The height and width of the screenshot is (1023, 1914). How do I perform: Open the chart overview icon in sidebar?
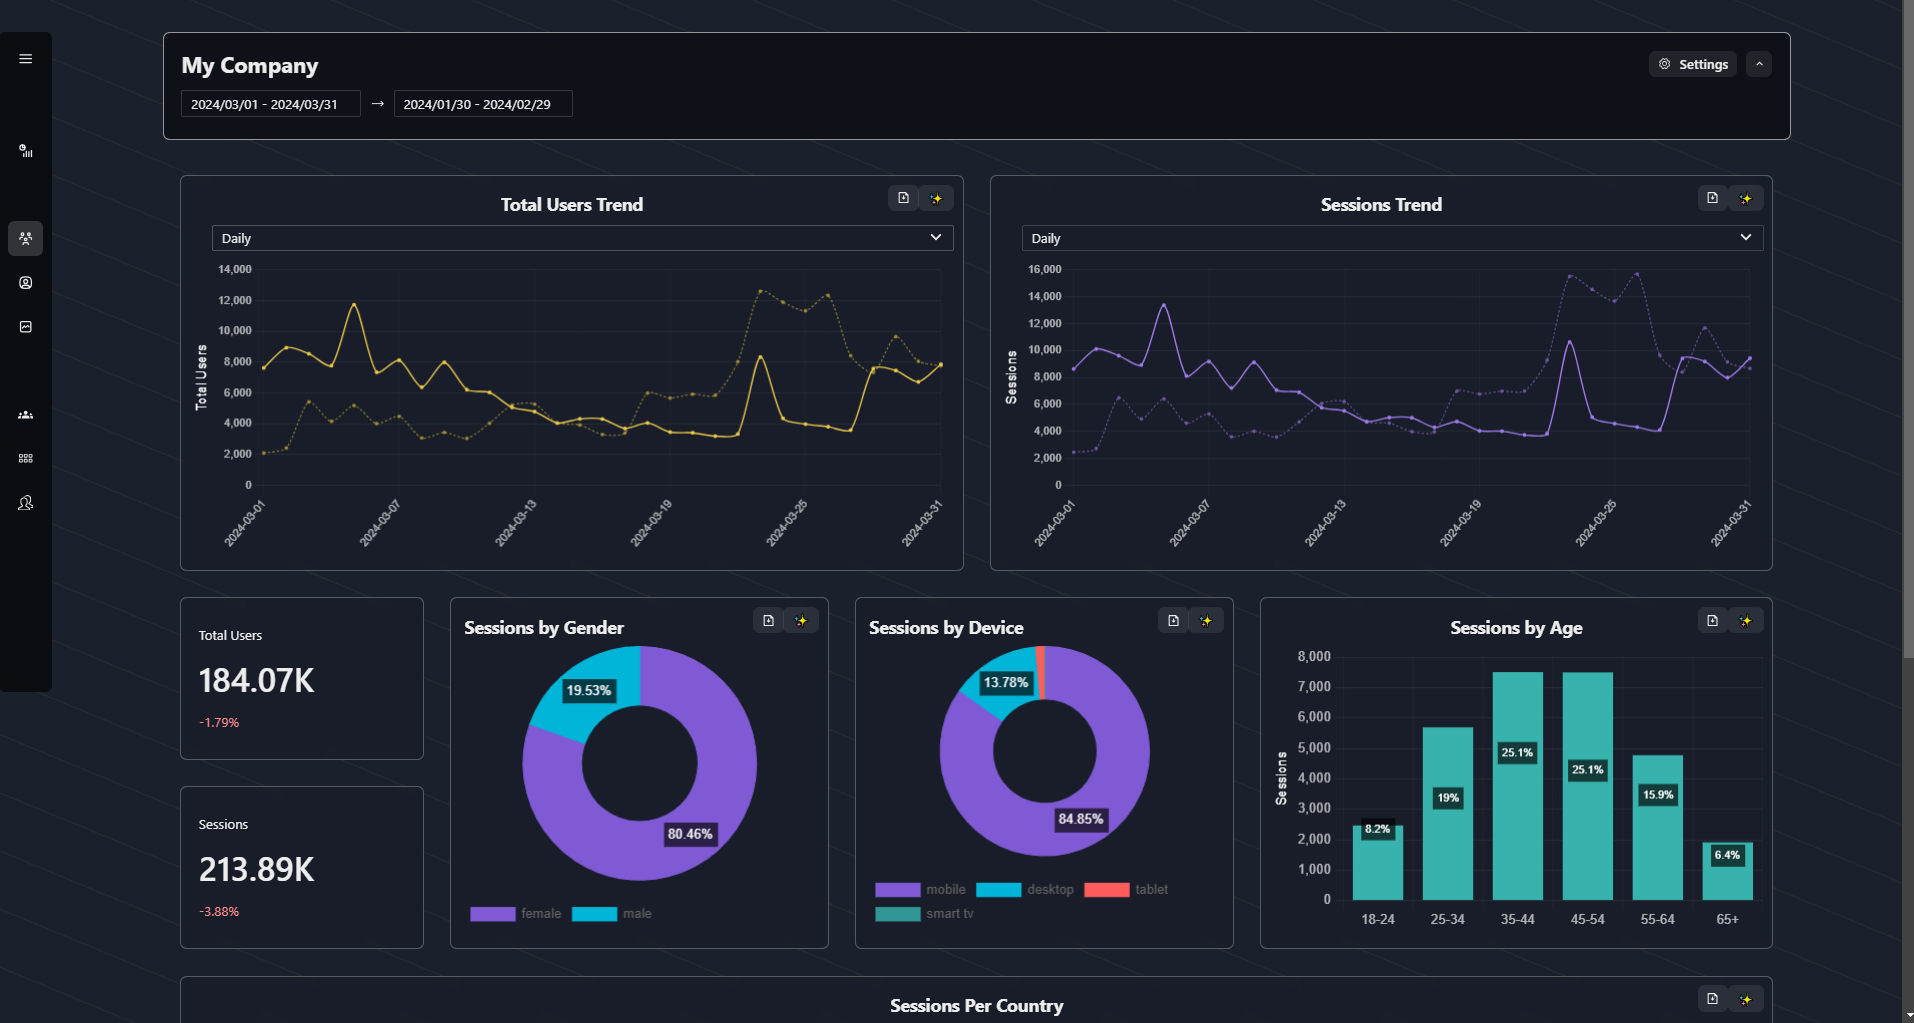pyautogui.click(x=26, y=151)
